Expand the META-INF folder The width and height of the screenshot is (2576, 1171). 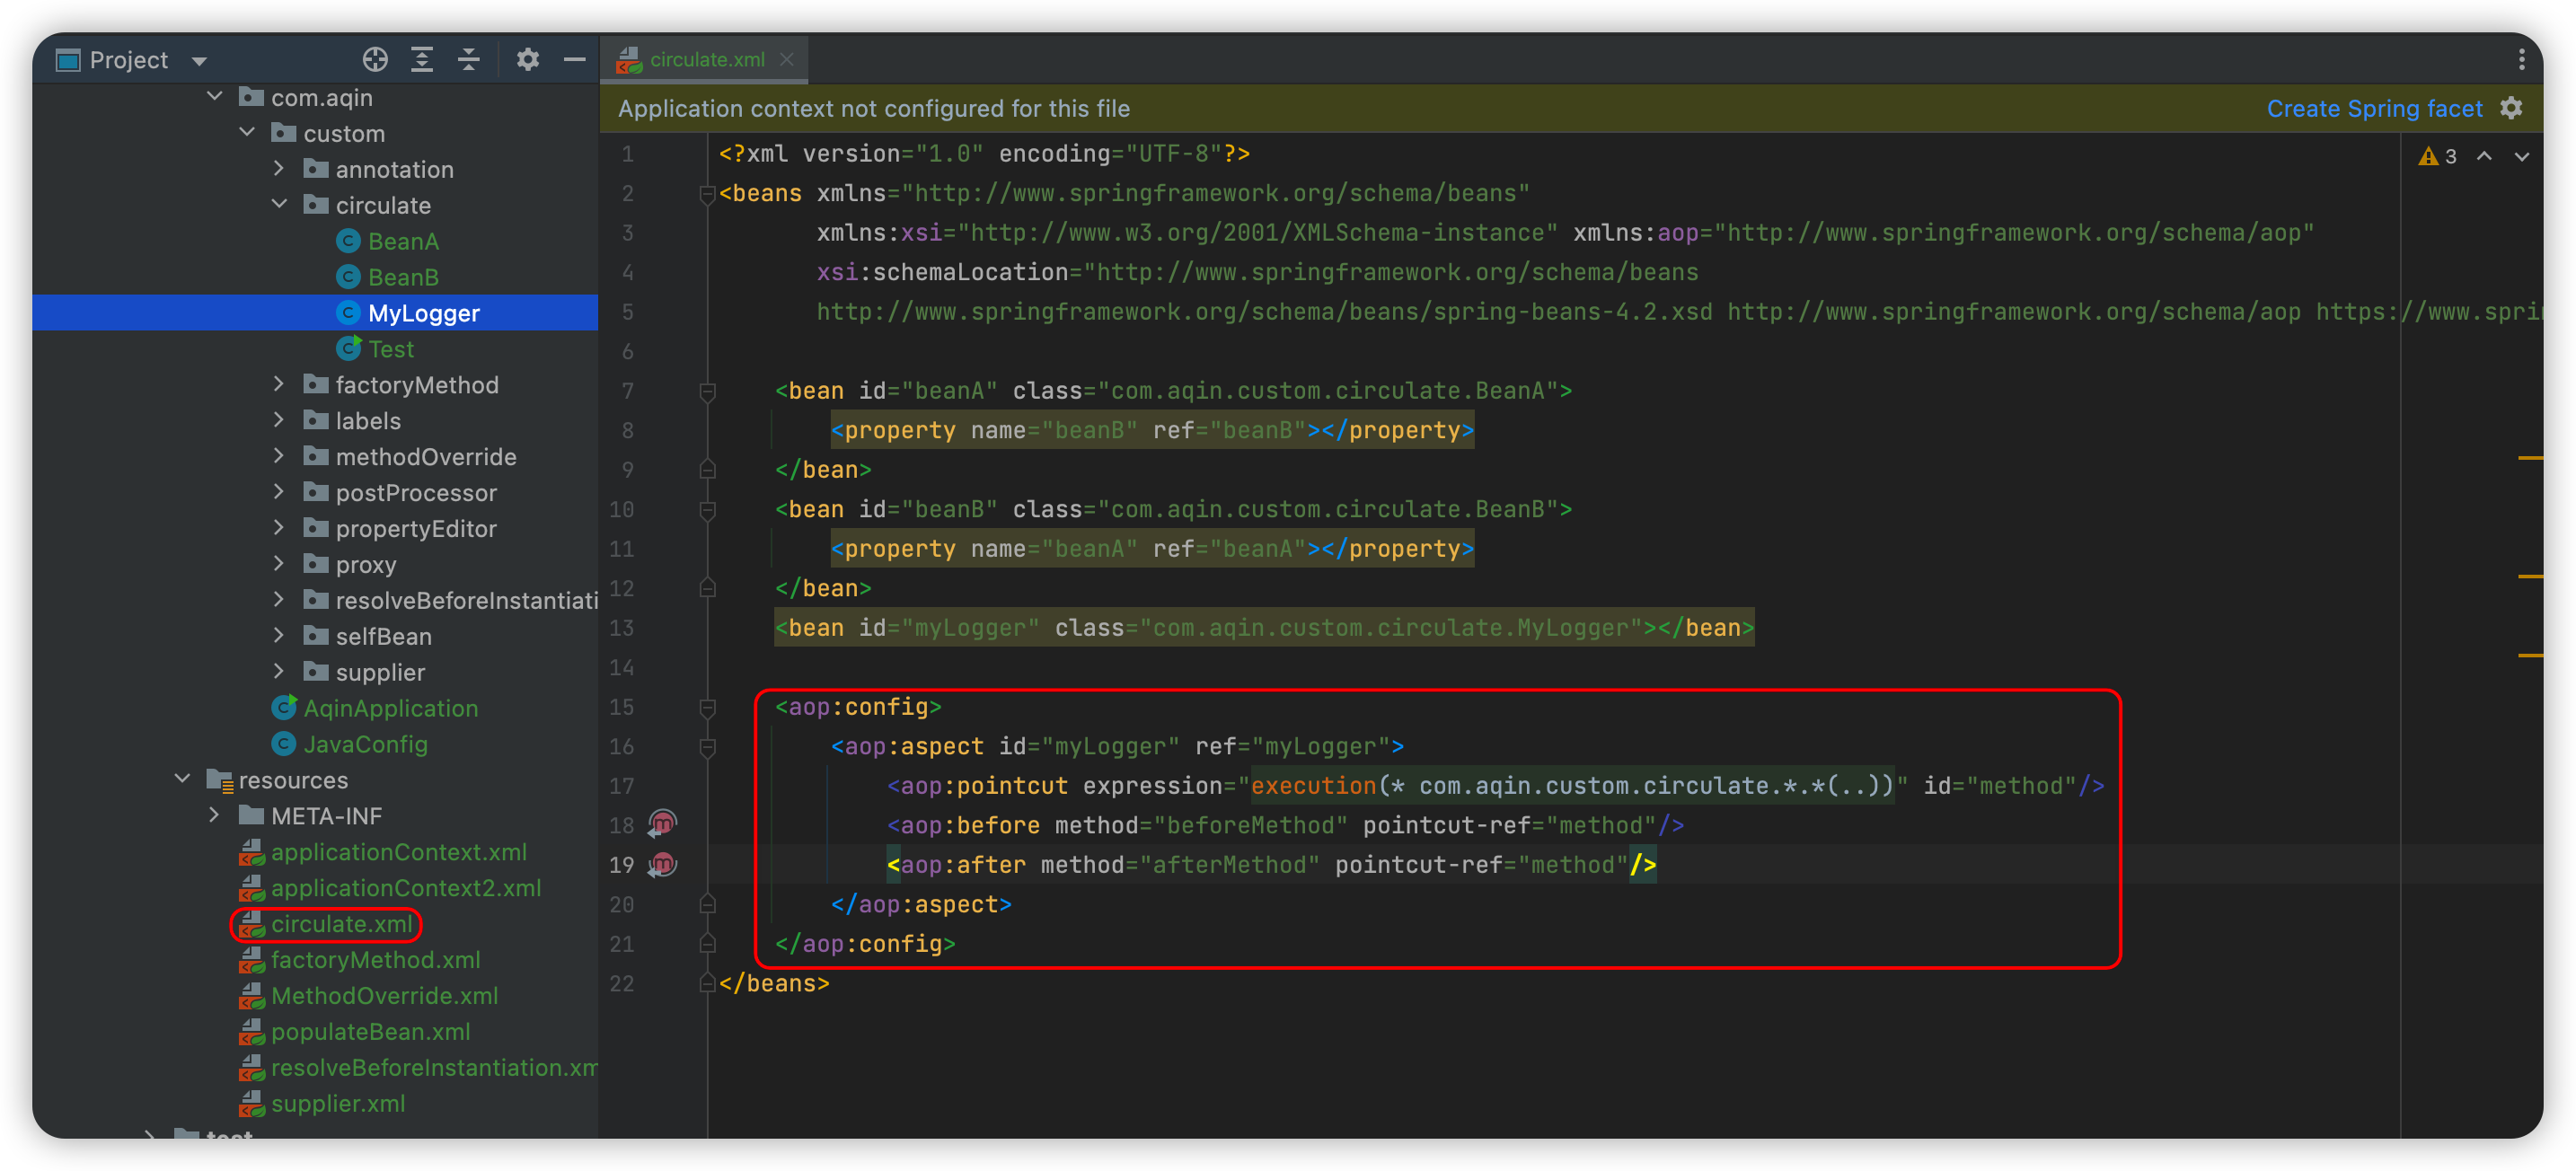[x=215, y=815]
